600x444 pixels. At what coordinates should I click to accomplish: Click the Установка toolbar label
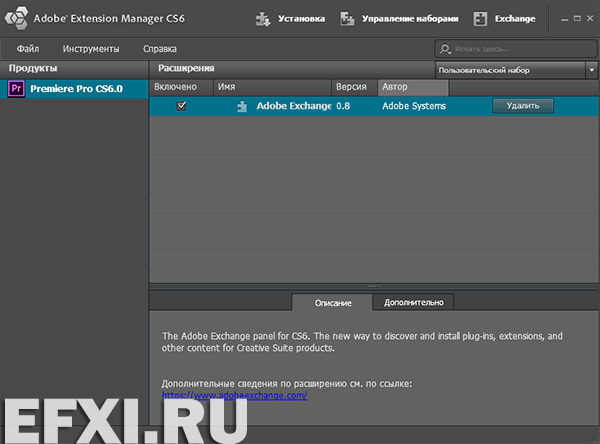point(301,19)
